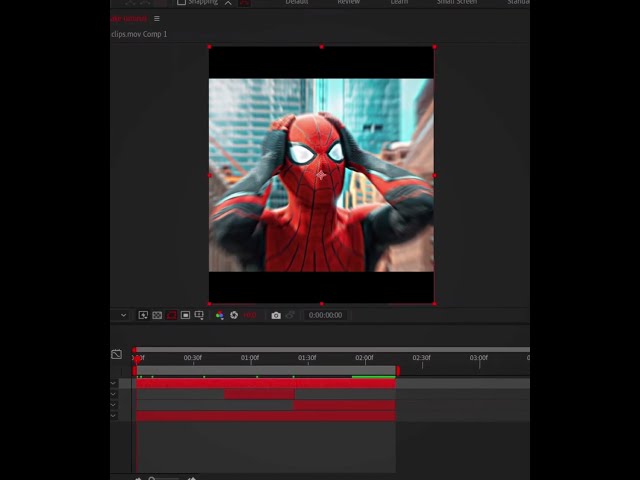The image size is (640, 480).
Task: Click the top-center layer bounding handle
Action: click(322, 47)
